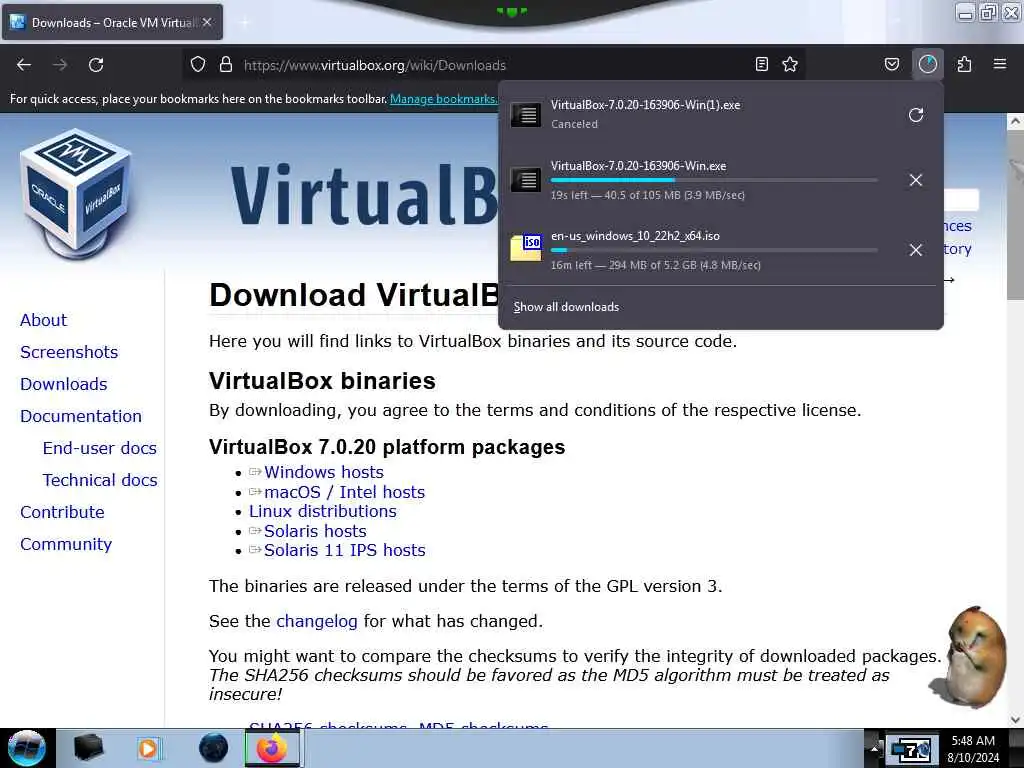
Task: Click Show all downloads
Action: pyautogui.click(x=566, y=307)
